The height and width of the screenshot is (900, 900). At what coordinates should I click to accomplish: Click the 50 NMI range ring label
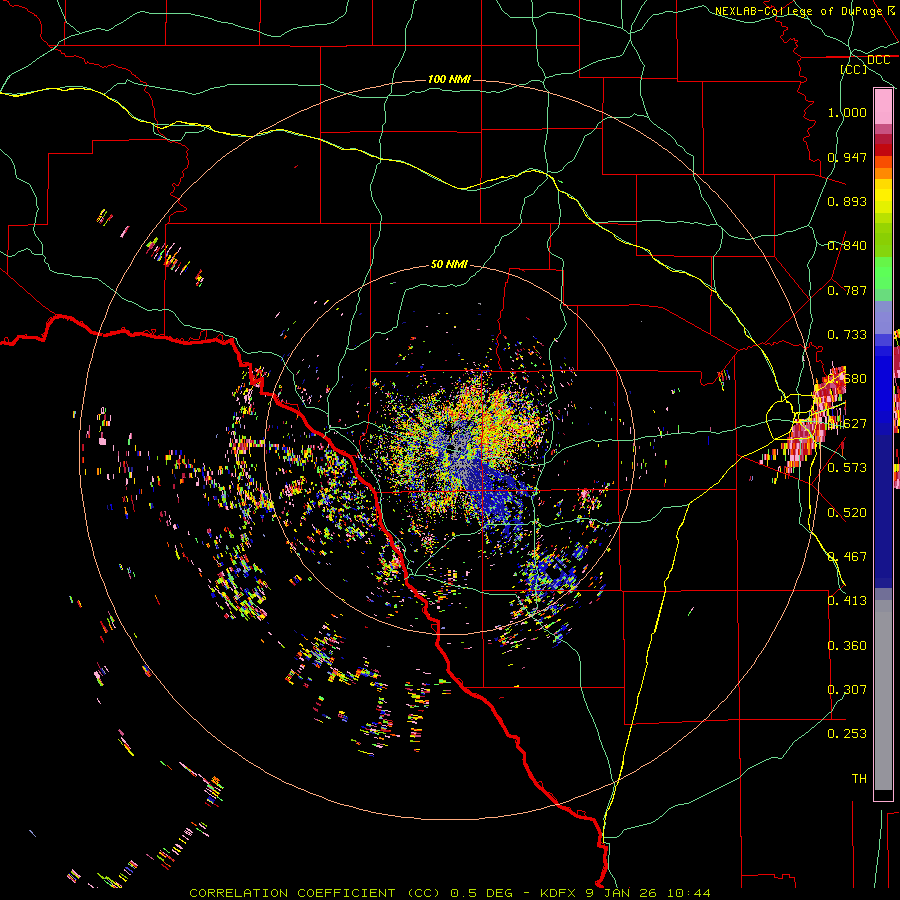point(449,264)
